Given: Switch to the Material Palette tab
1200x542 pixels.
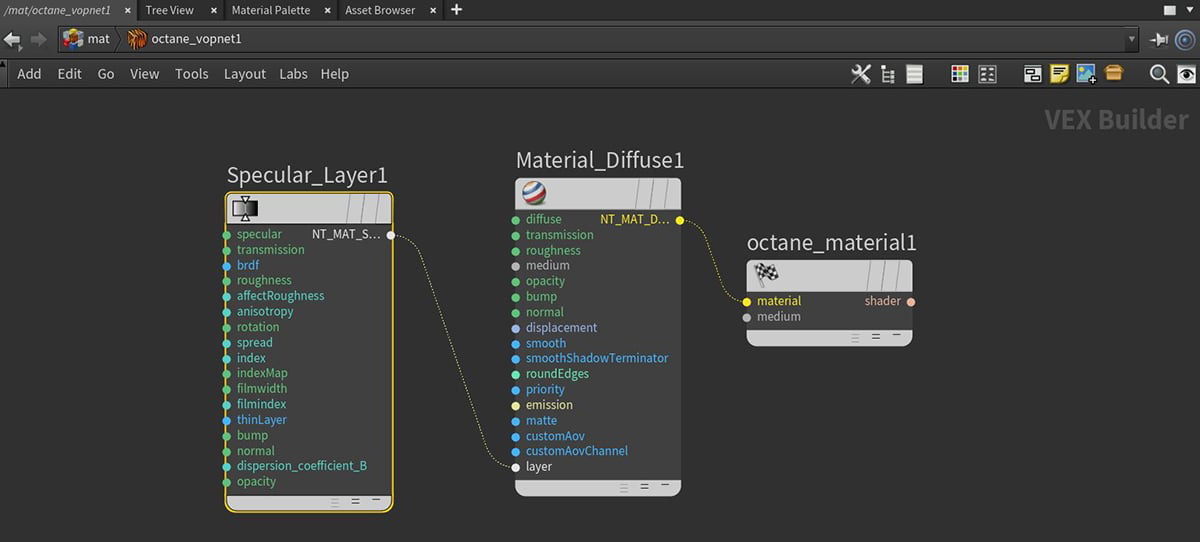Looking at the screenshot, I should coord(270,10).
